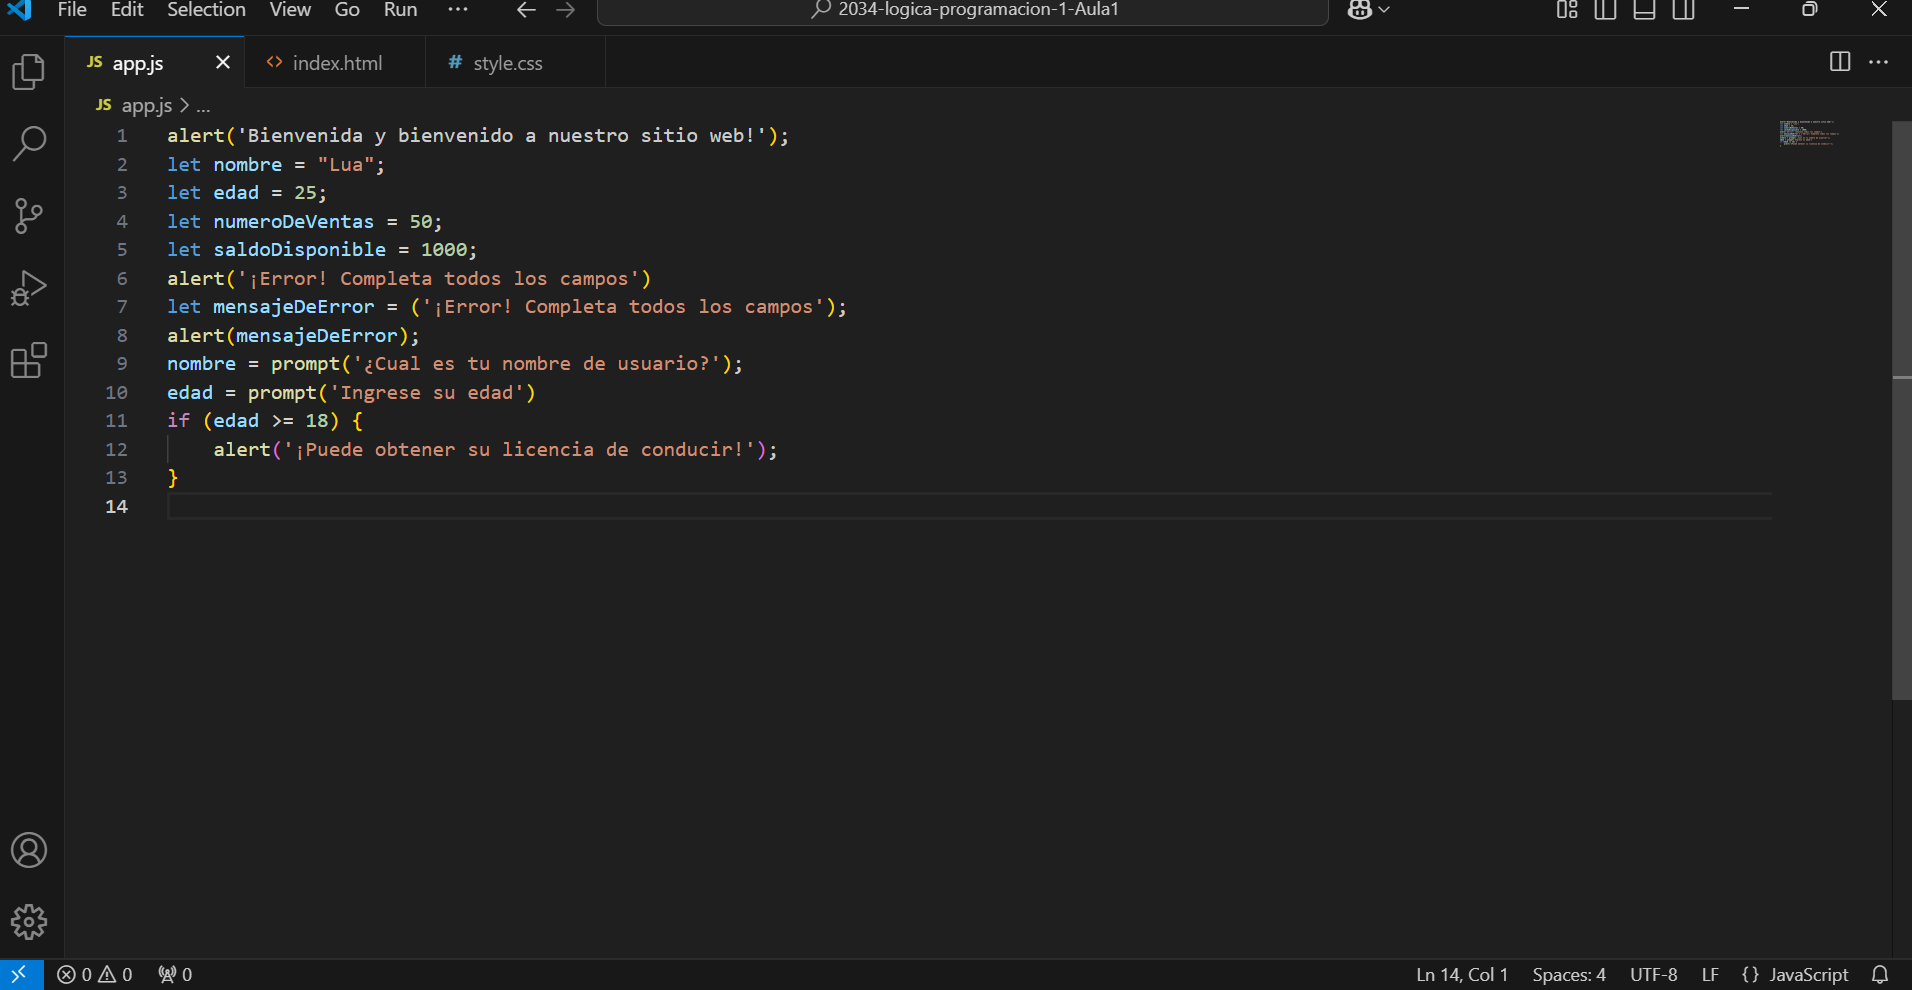Click the closing brace on line 13
This screenshot has height=990, width=1912.
click(x=173, y=478)
